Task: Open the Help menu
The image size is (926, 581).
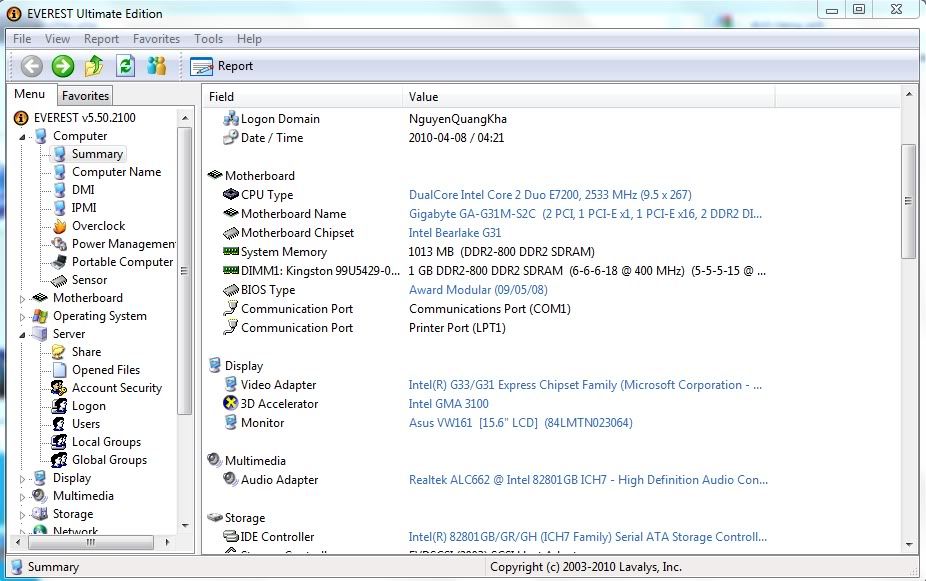Action: [x=249, y=39]
